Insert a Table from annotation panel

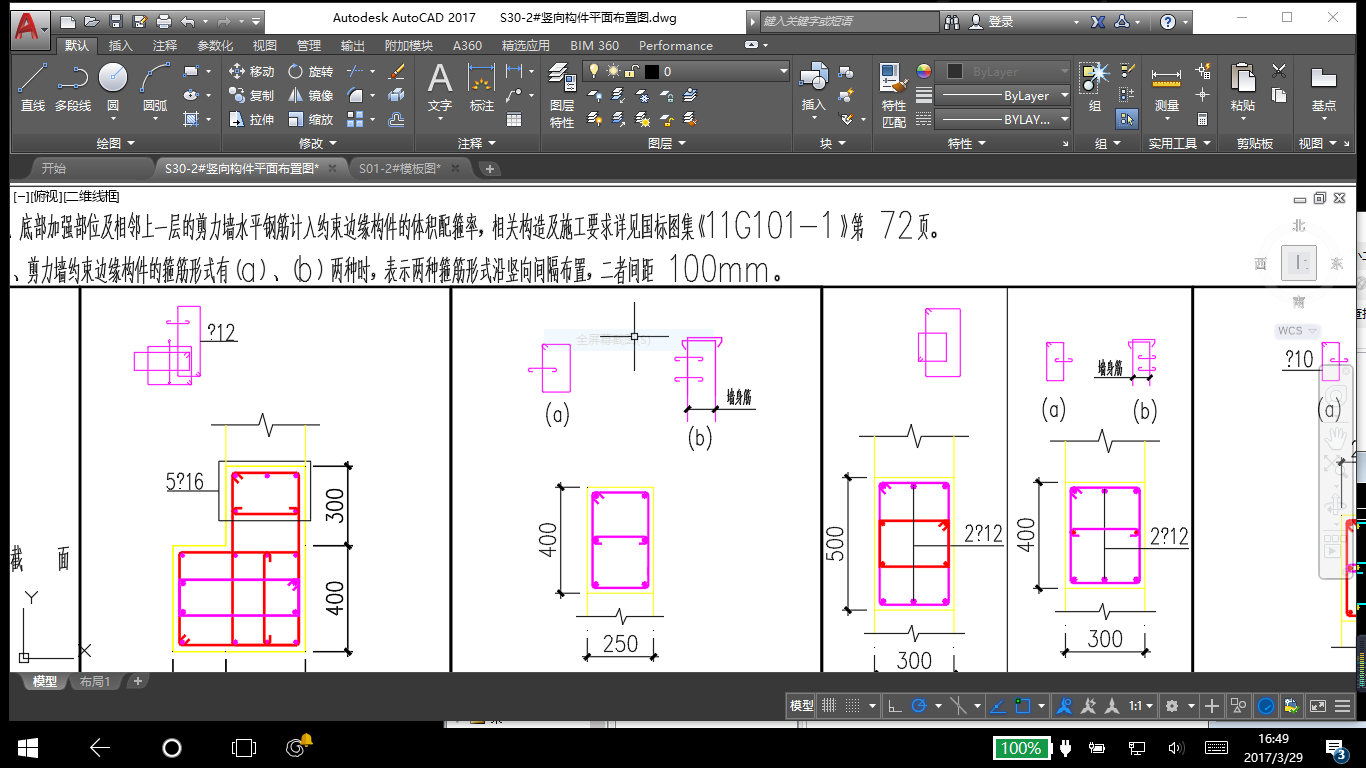coord(514,119)
